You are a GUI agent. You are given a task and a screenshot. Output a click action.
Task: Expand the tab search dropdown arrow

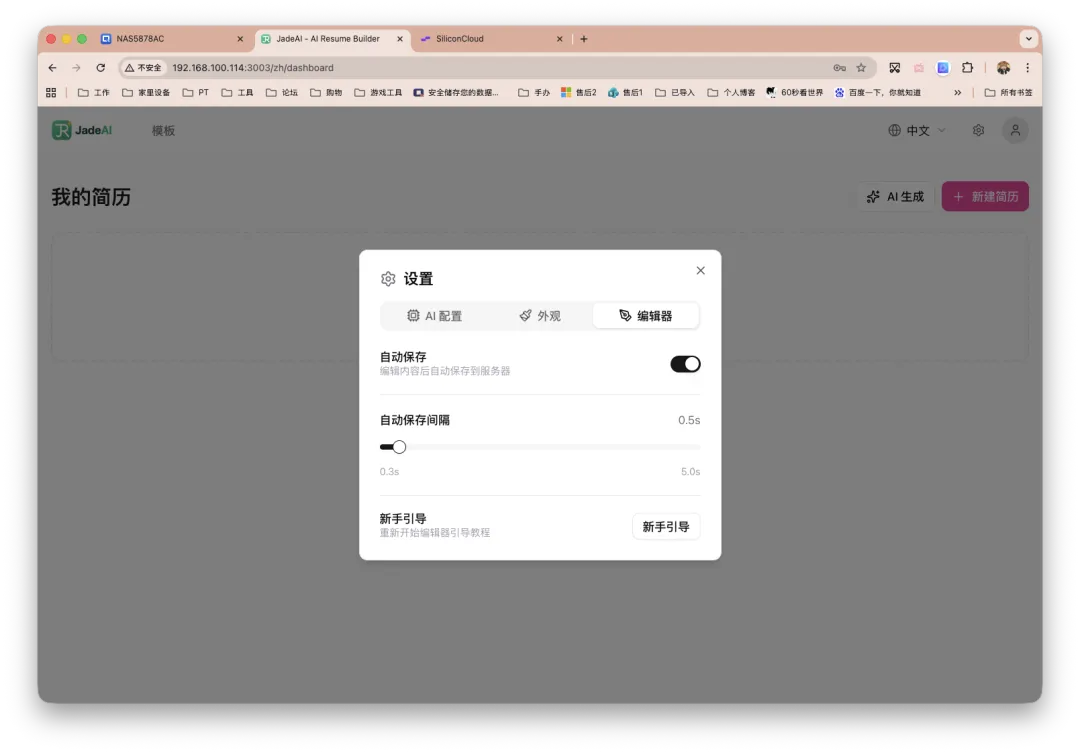[x=1028, y=39]
